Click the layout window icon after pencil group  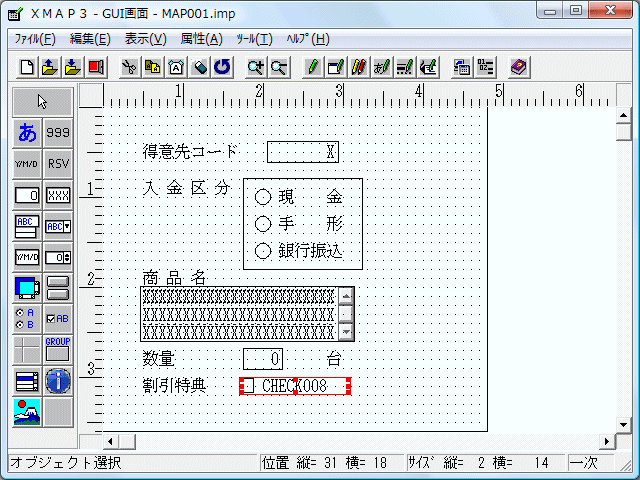click(x=462, y=67)
